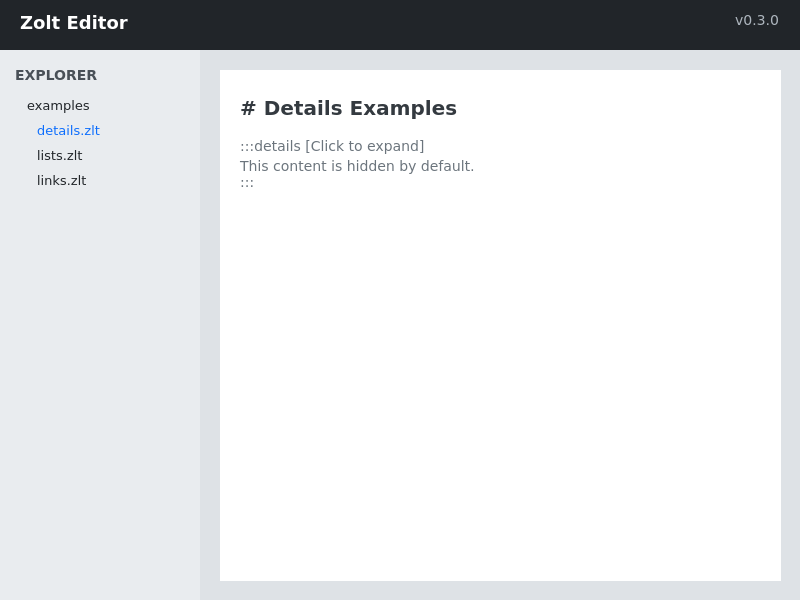Click the dark top header bar
Viewport: 800px width, 600px height.
click(400, 22)
